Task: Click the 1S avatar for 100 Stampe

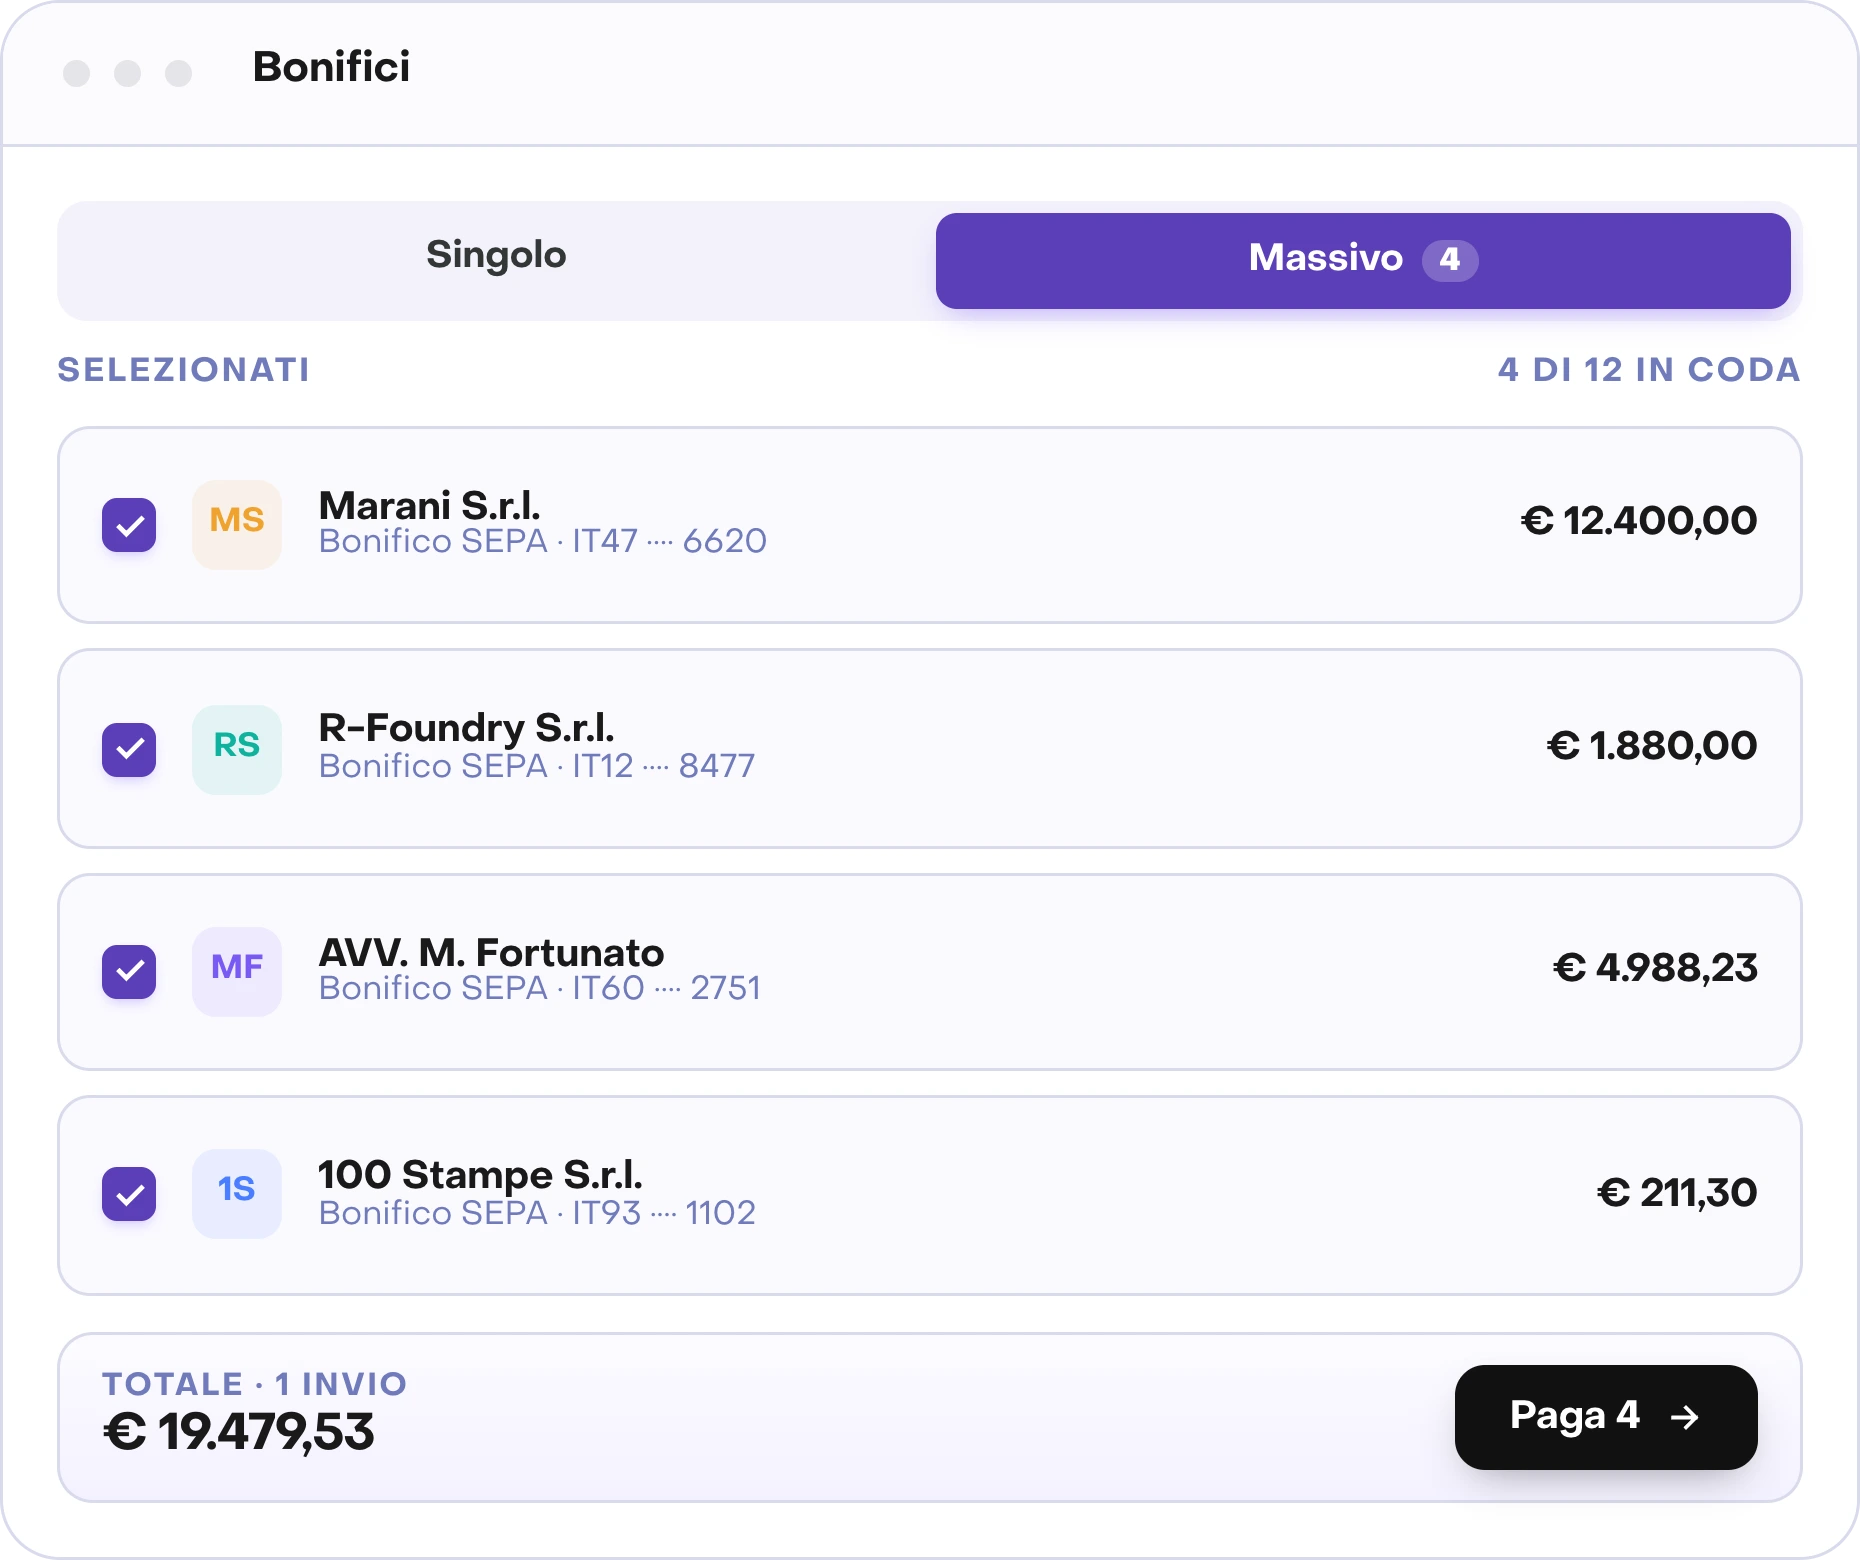Action: point(237,1193)
